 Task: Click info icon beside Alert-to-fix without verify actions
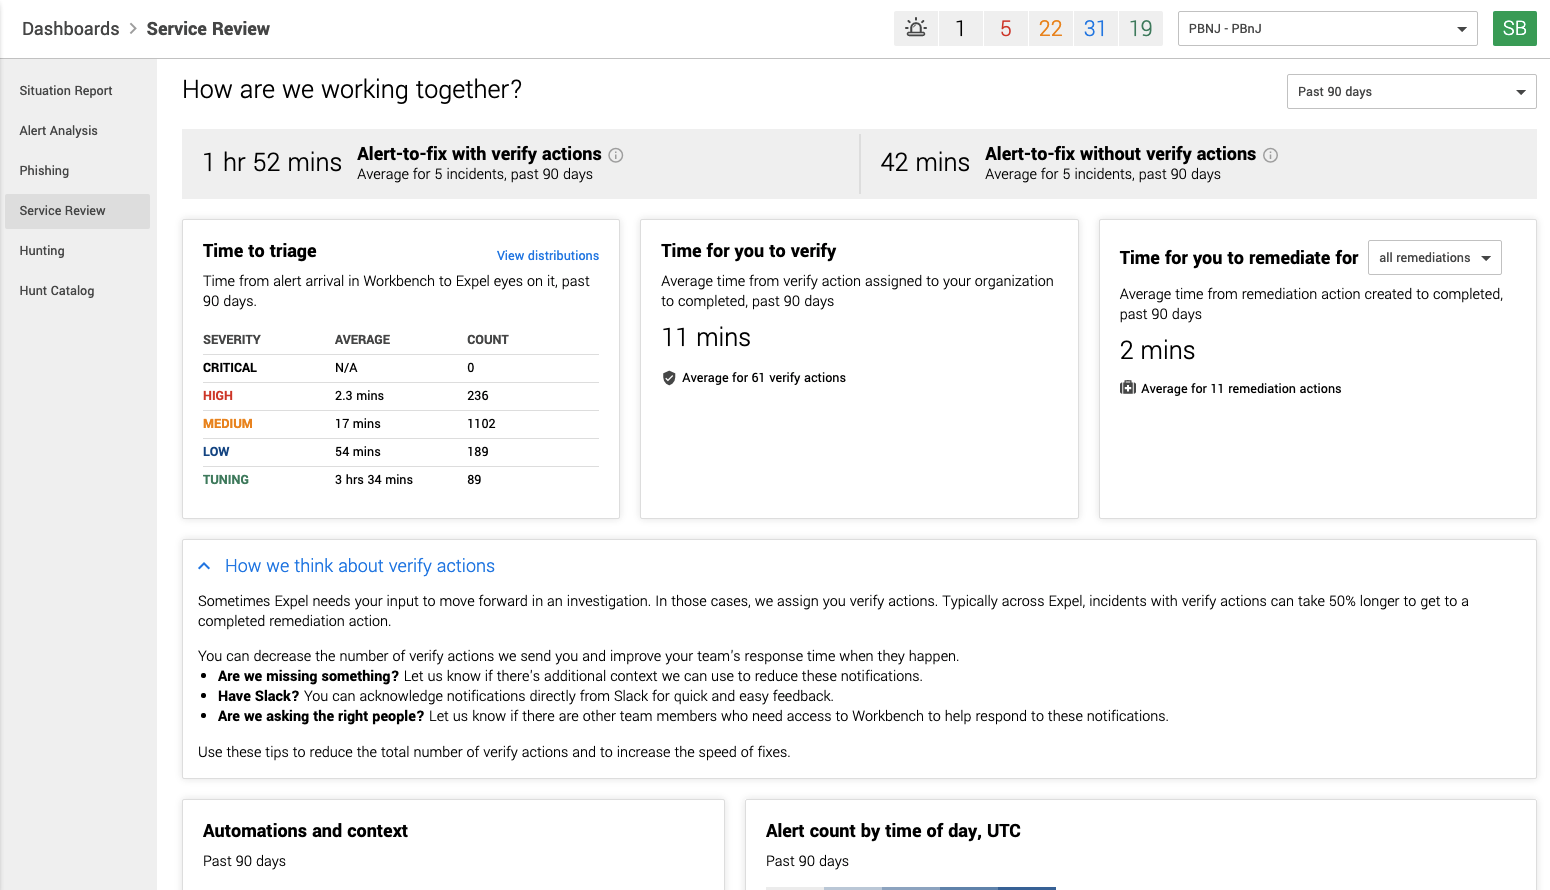1270,155
